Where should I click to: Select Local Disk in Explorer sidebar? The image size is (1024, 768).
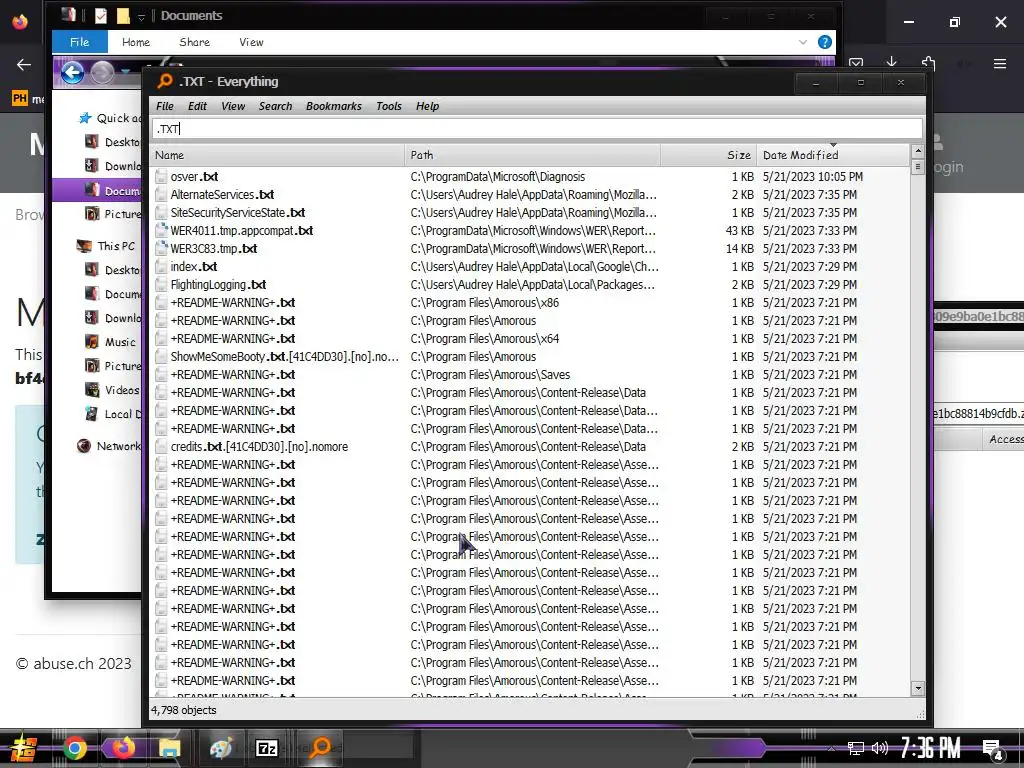(x=113, y=414)
